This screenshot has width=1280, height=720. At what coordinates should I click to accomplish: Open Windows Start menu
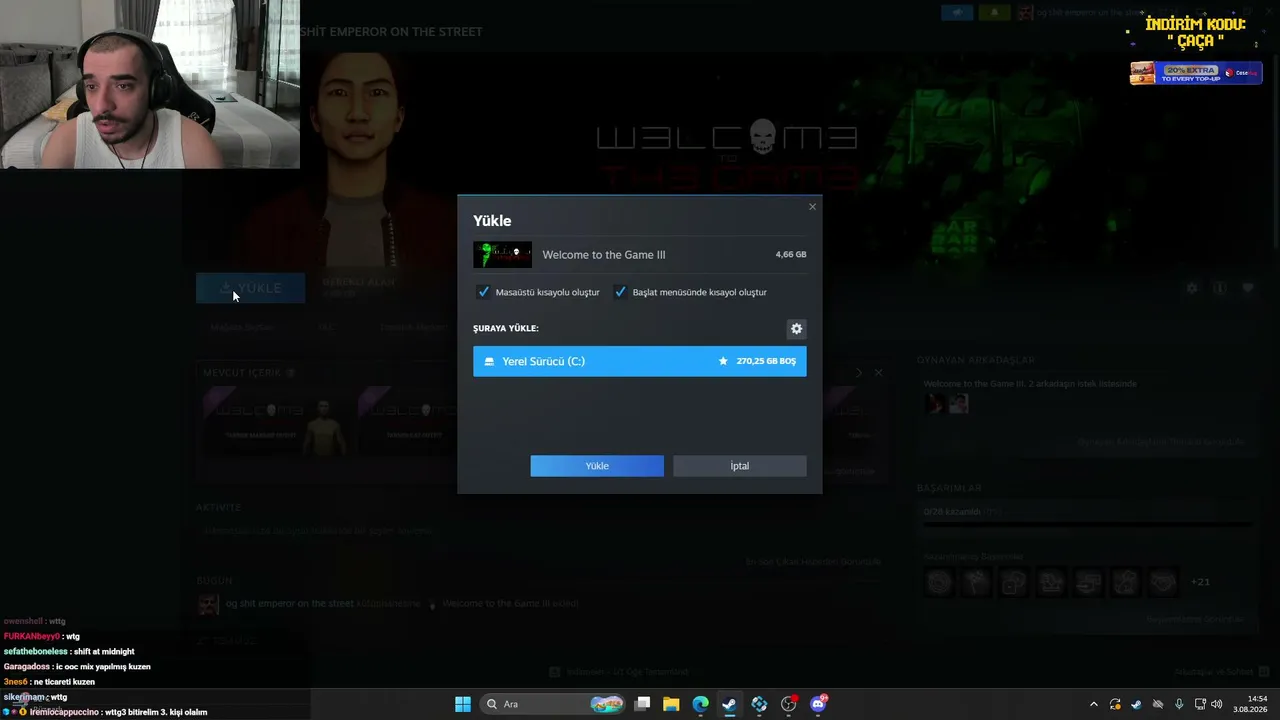(x=463, y=704)
